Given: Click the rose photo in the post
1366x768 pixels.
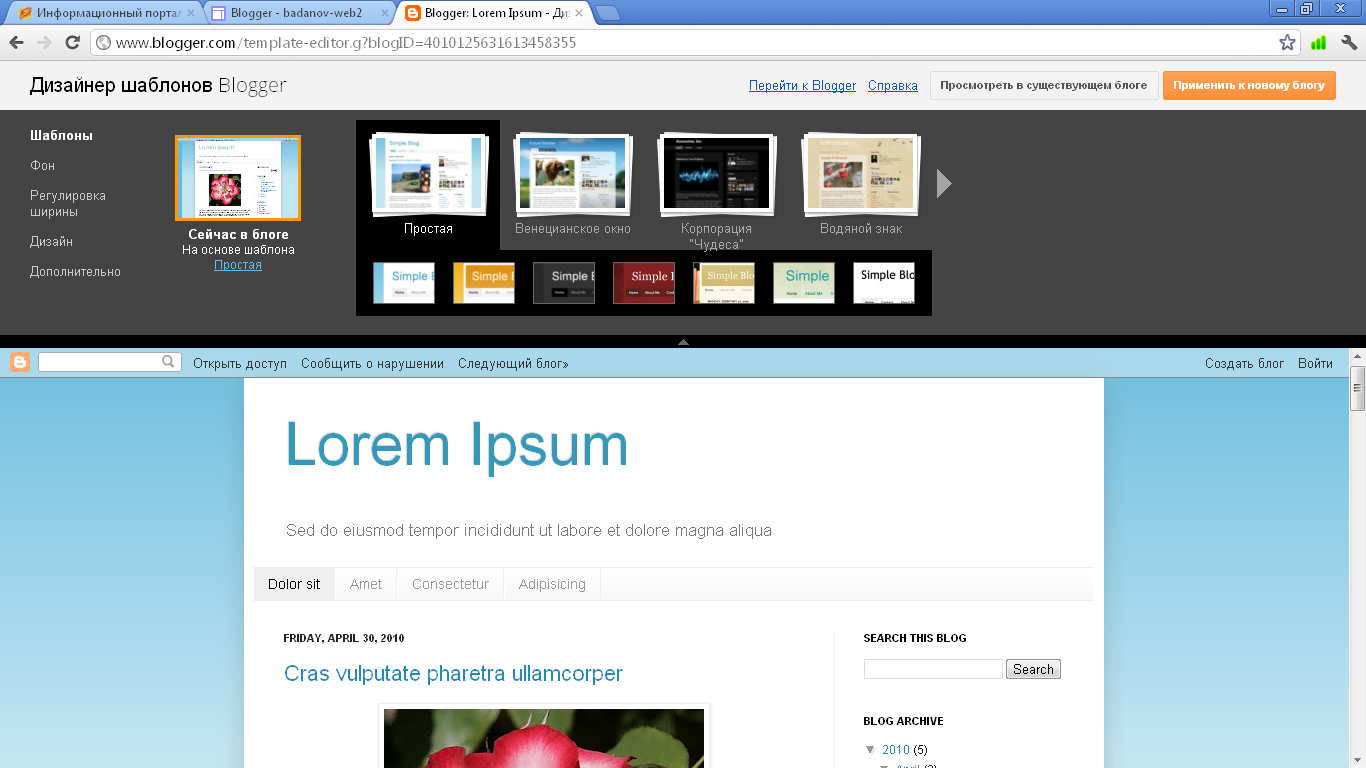Looking at the screenshot, I should [544, 738].
